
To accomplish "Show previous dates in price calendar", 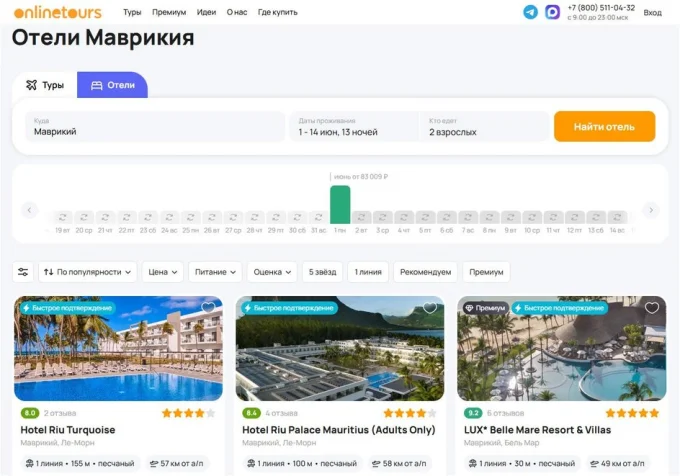I will [29, 210].
